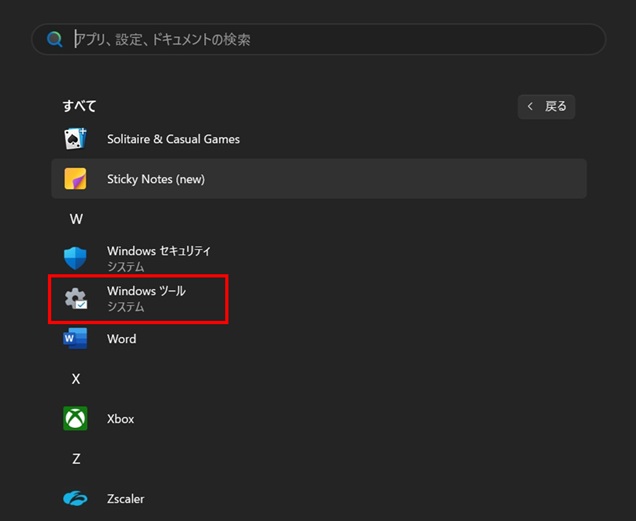Image resolution: width=636 pixels, height=521 pixels.
Task: Click the Windows ツール gear icon
Action: point(75,298)
